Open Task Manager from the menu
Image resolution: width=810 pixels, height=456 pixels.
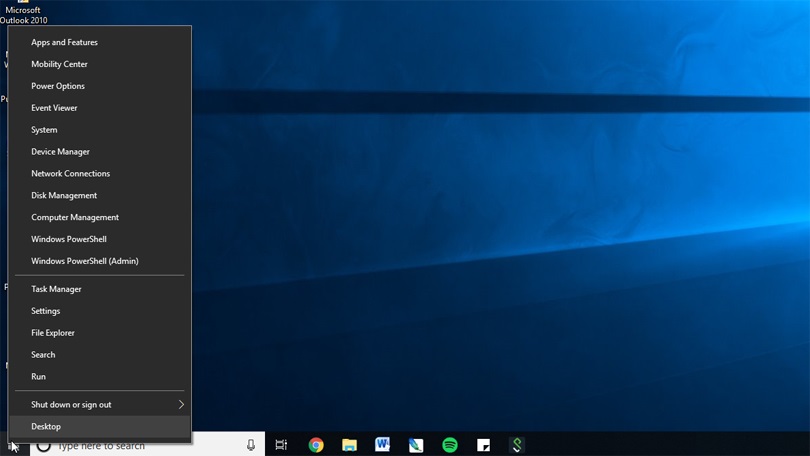pyautogui.click(x=100, y=289)
